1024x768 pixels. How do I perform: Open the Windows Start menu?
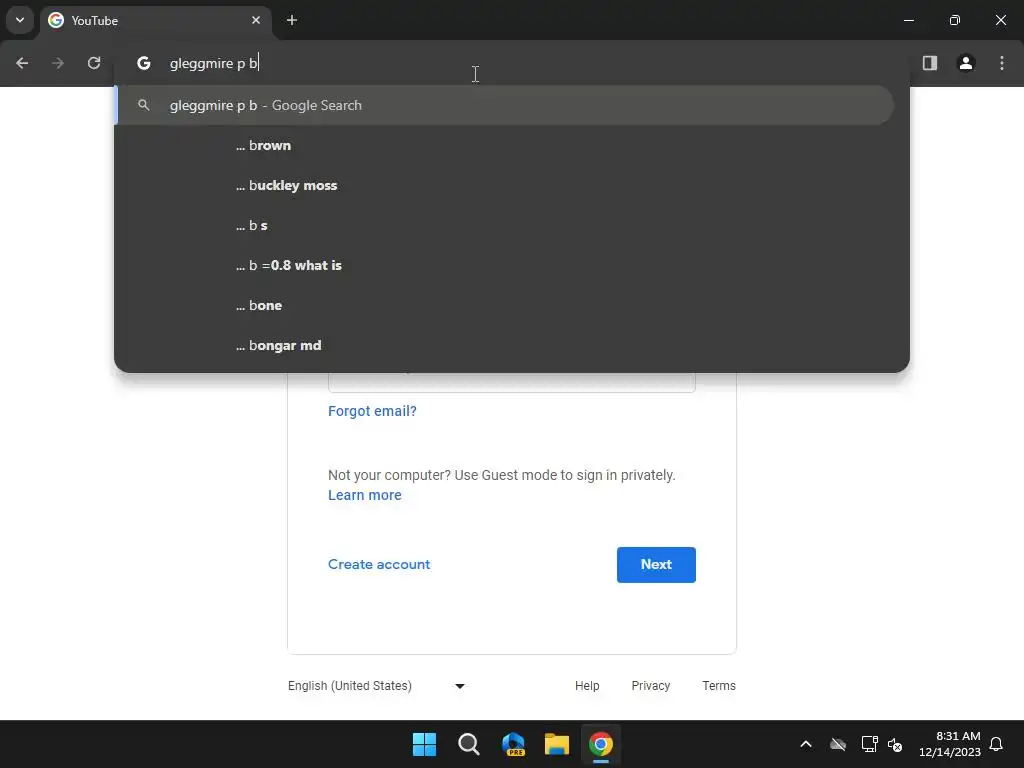[424, 744]
